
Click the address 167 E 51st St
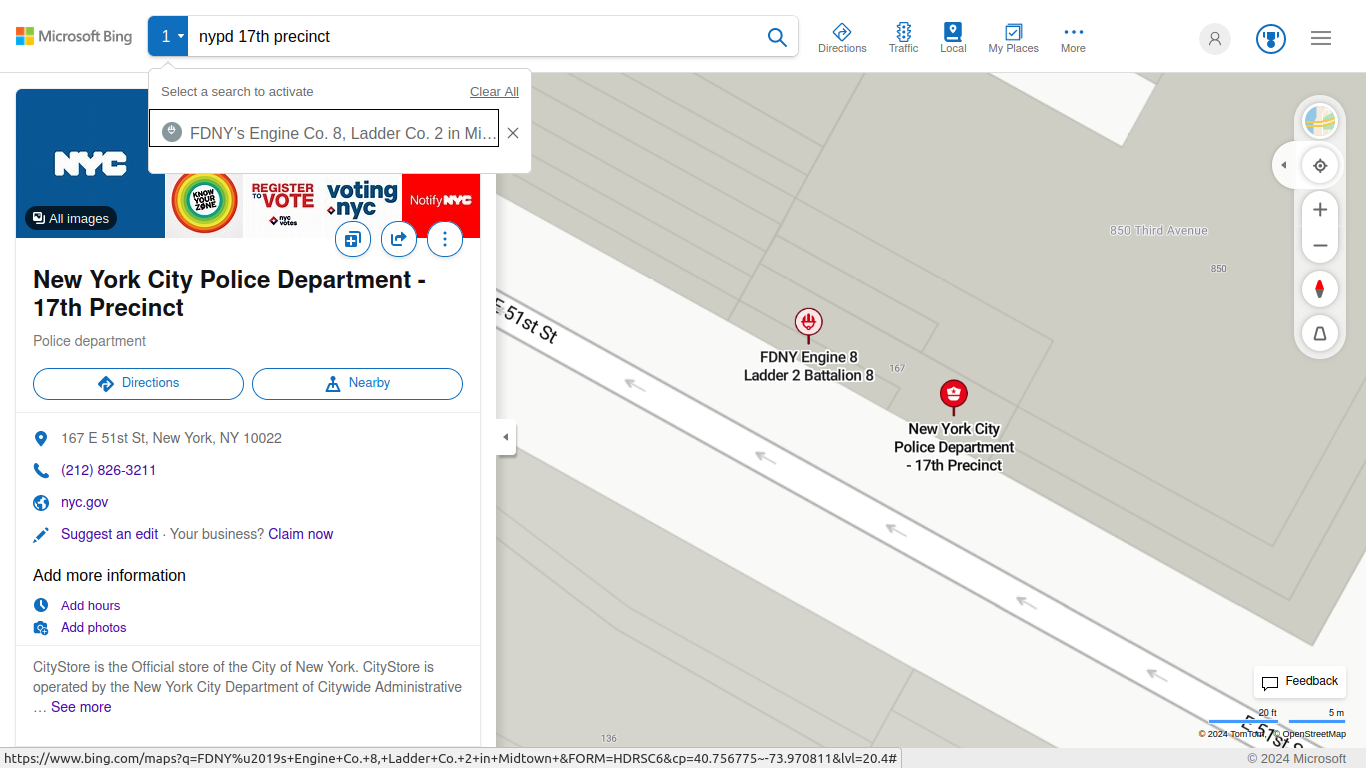click(171, 438)
